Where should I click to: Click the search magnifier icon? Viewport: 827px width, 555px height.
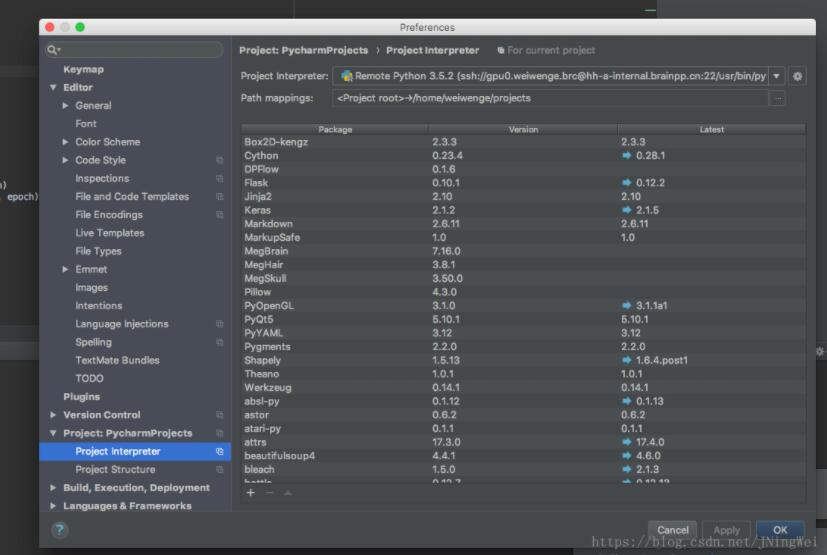coord(53,50)
